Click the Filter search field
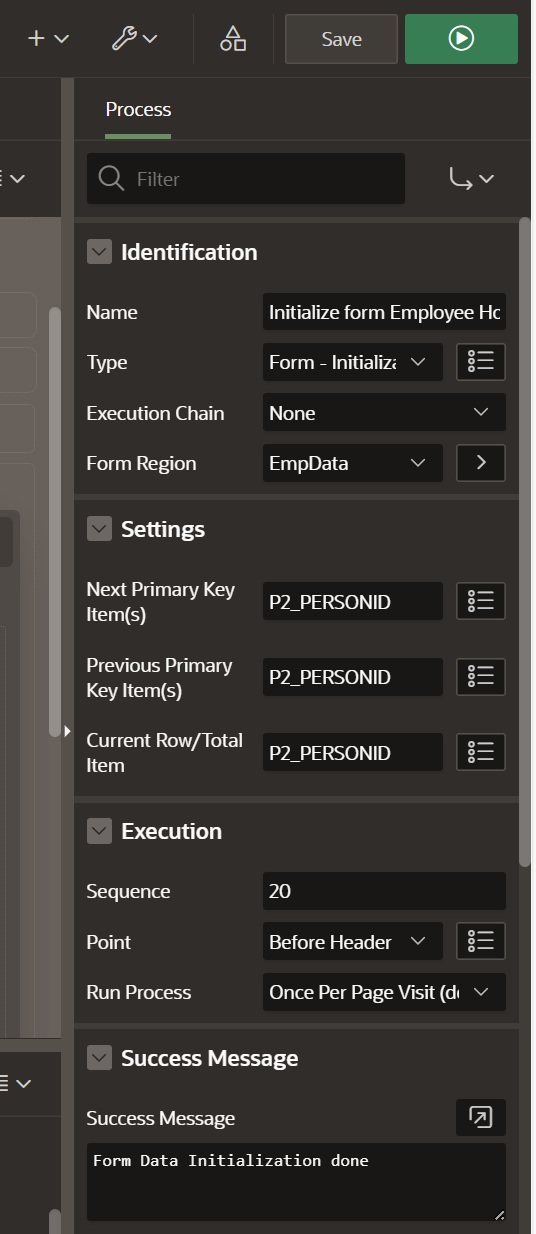The height and width of the screenshot is (1234, 536). [246, 179]
